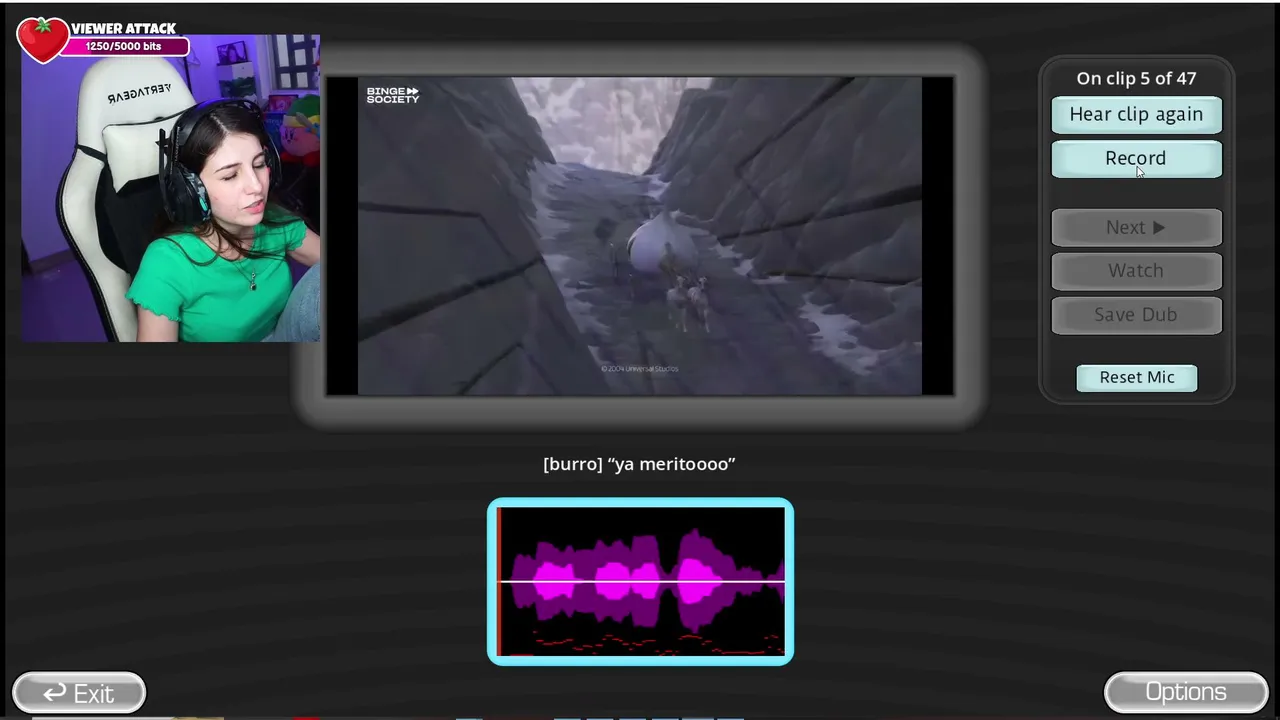This screenshot has height=720, width=1280.
Task: Exit the dubbing screen
Action: tap(79, 692)
